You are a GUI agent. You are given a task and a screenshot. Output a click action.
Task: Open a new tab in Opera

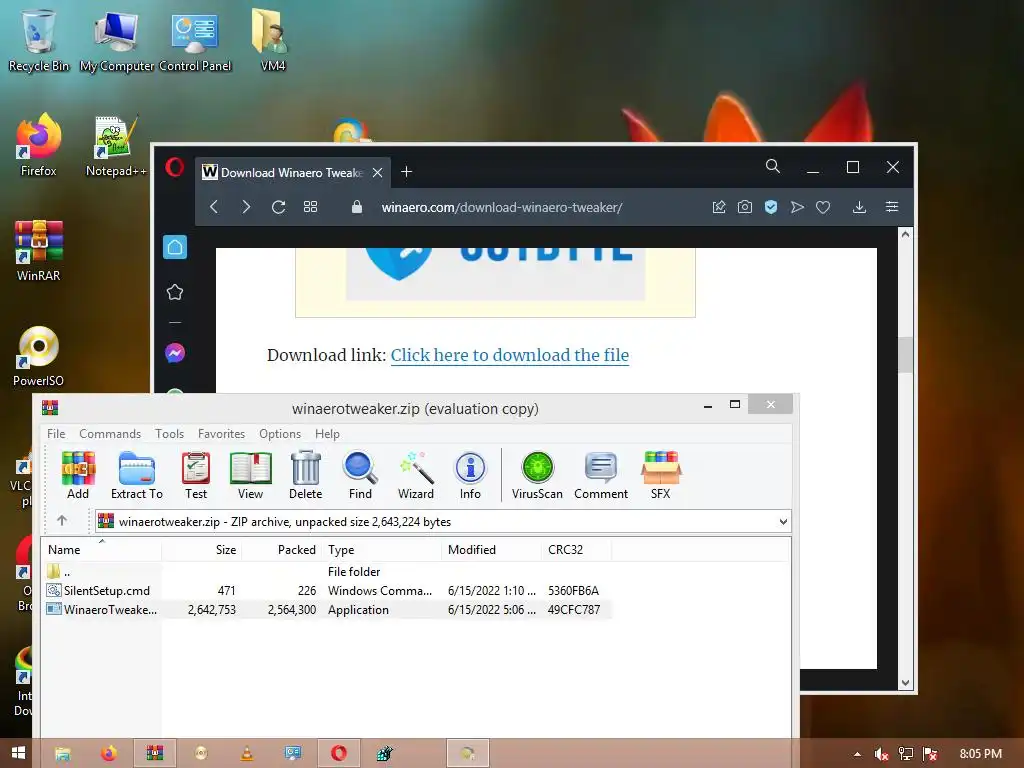coord(406,172)
